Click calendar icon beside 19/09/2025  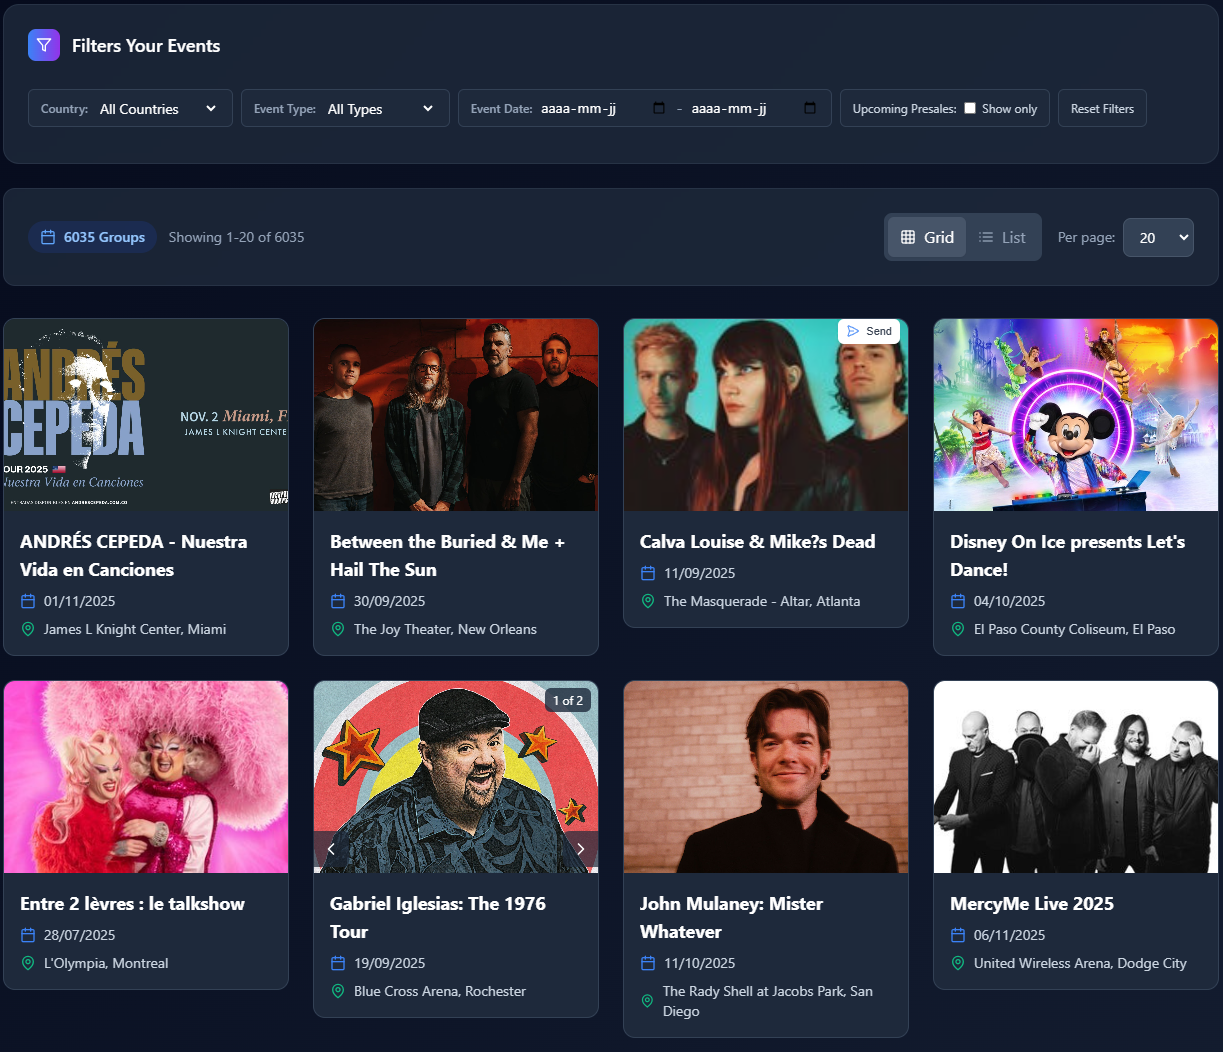click(338, 963)
